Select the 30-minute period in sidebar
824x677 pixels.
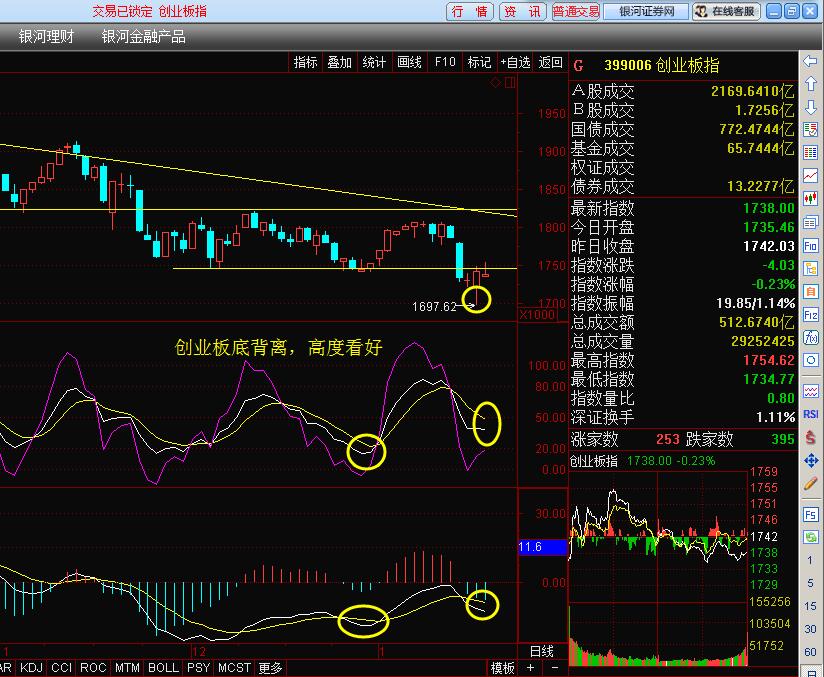tap(810, 629)
